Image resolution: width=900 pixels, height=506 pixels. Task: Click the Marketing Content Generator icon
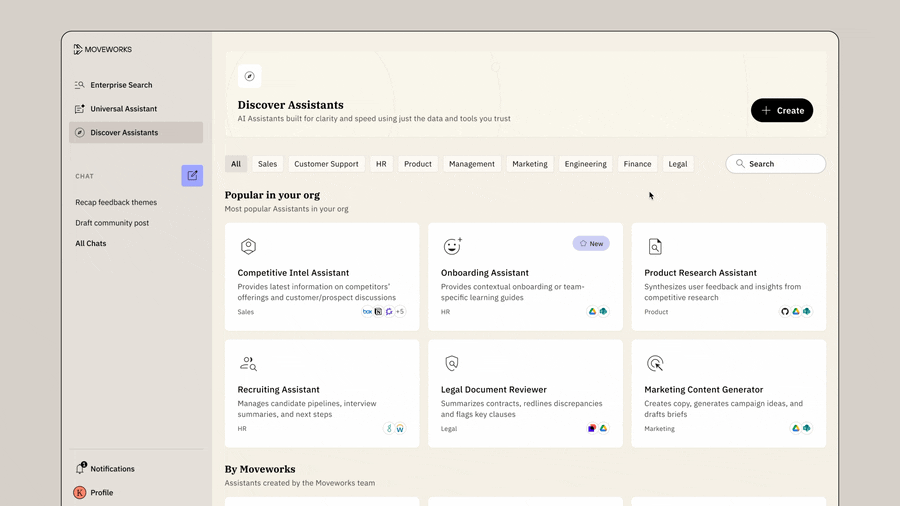(x=655, y=364)
